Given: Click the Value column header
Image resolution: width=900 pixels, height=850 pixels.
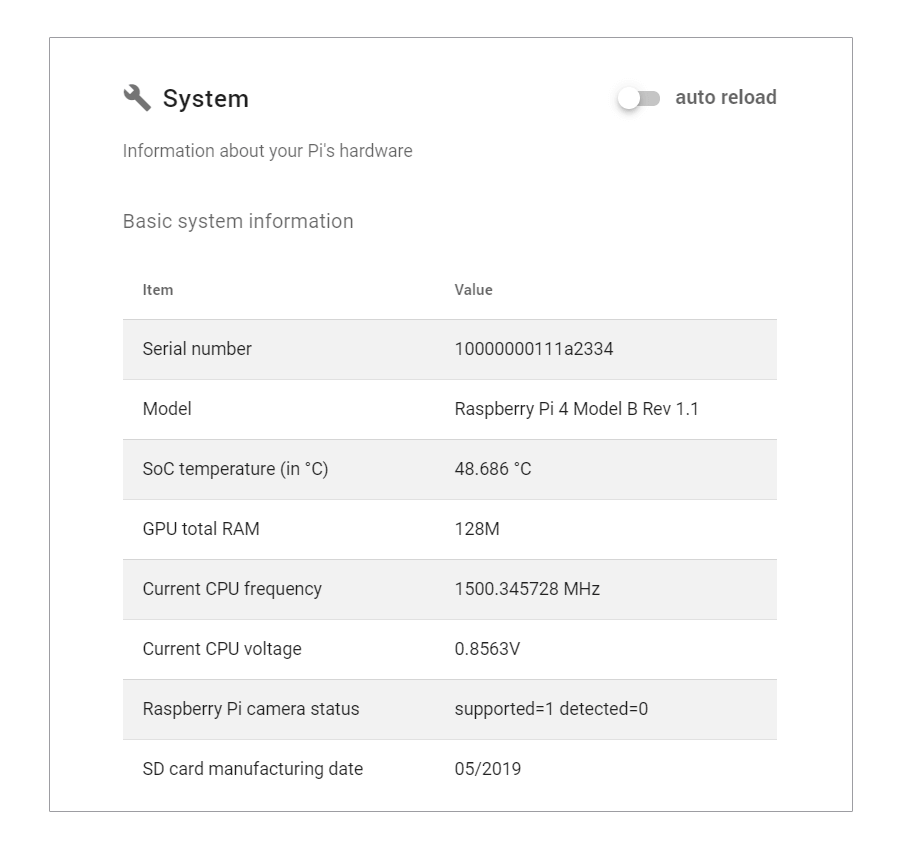Looking at the screenshot, I should (x=473, y=290).
